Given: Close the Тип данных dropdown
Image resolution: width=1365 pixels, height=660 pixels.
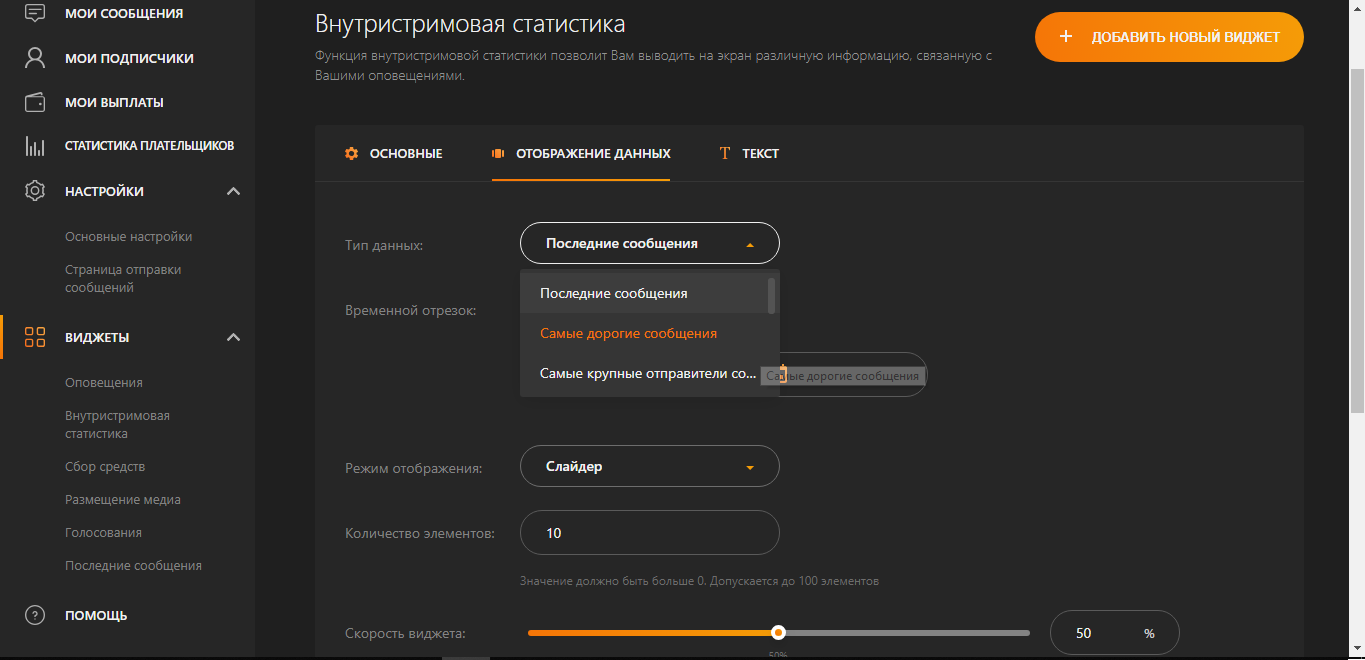Looking at the screenshot, I should coord(650,243).
